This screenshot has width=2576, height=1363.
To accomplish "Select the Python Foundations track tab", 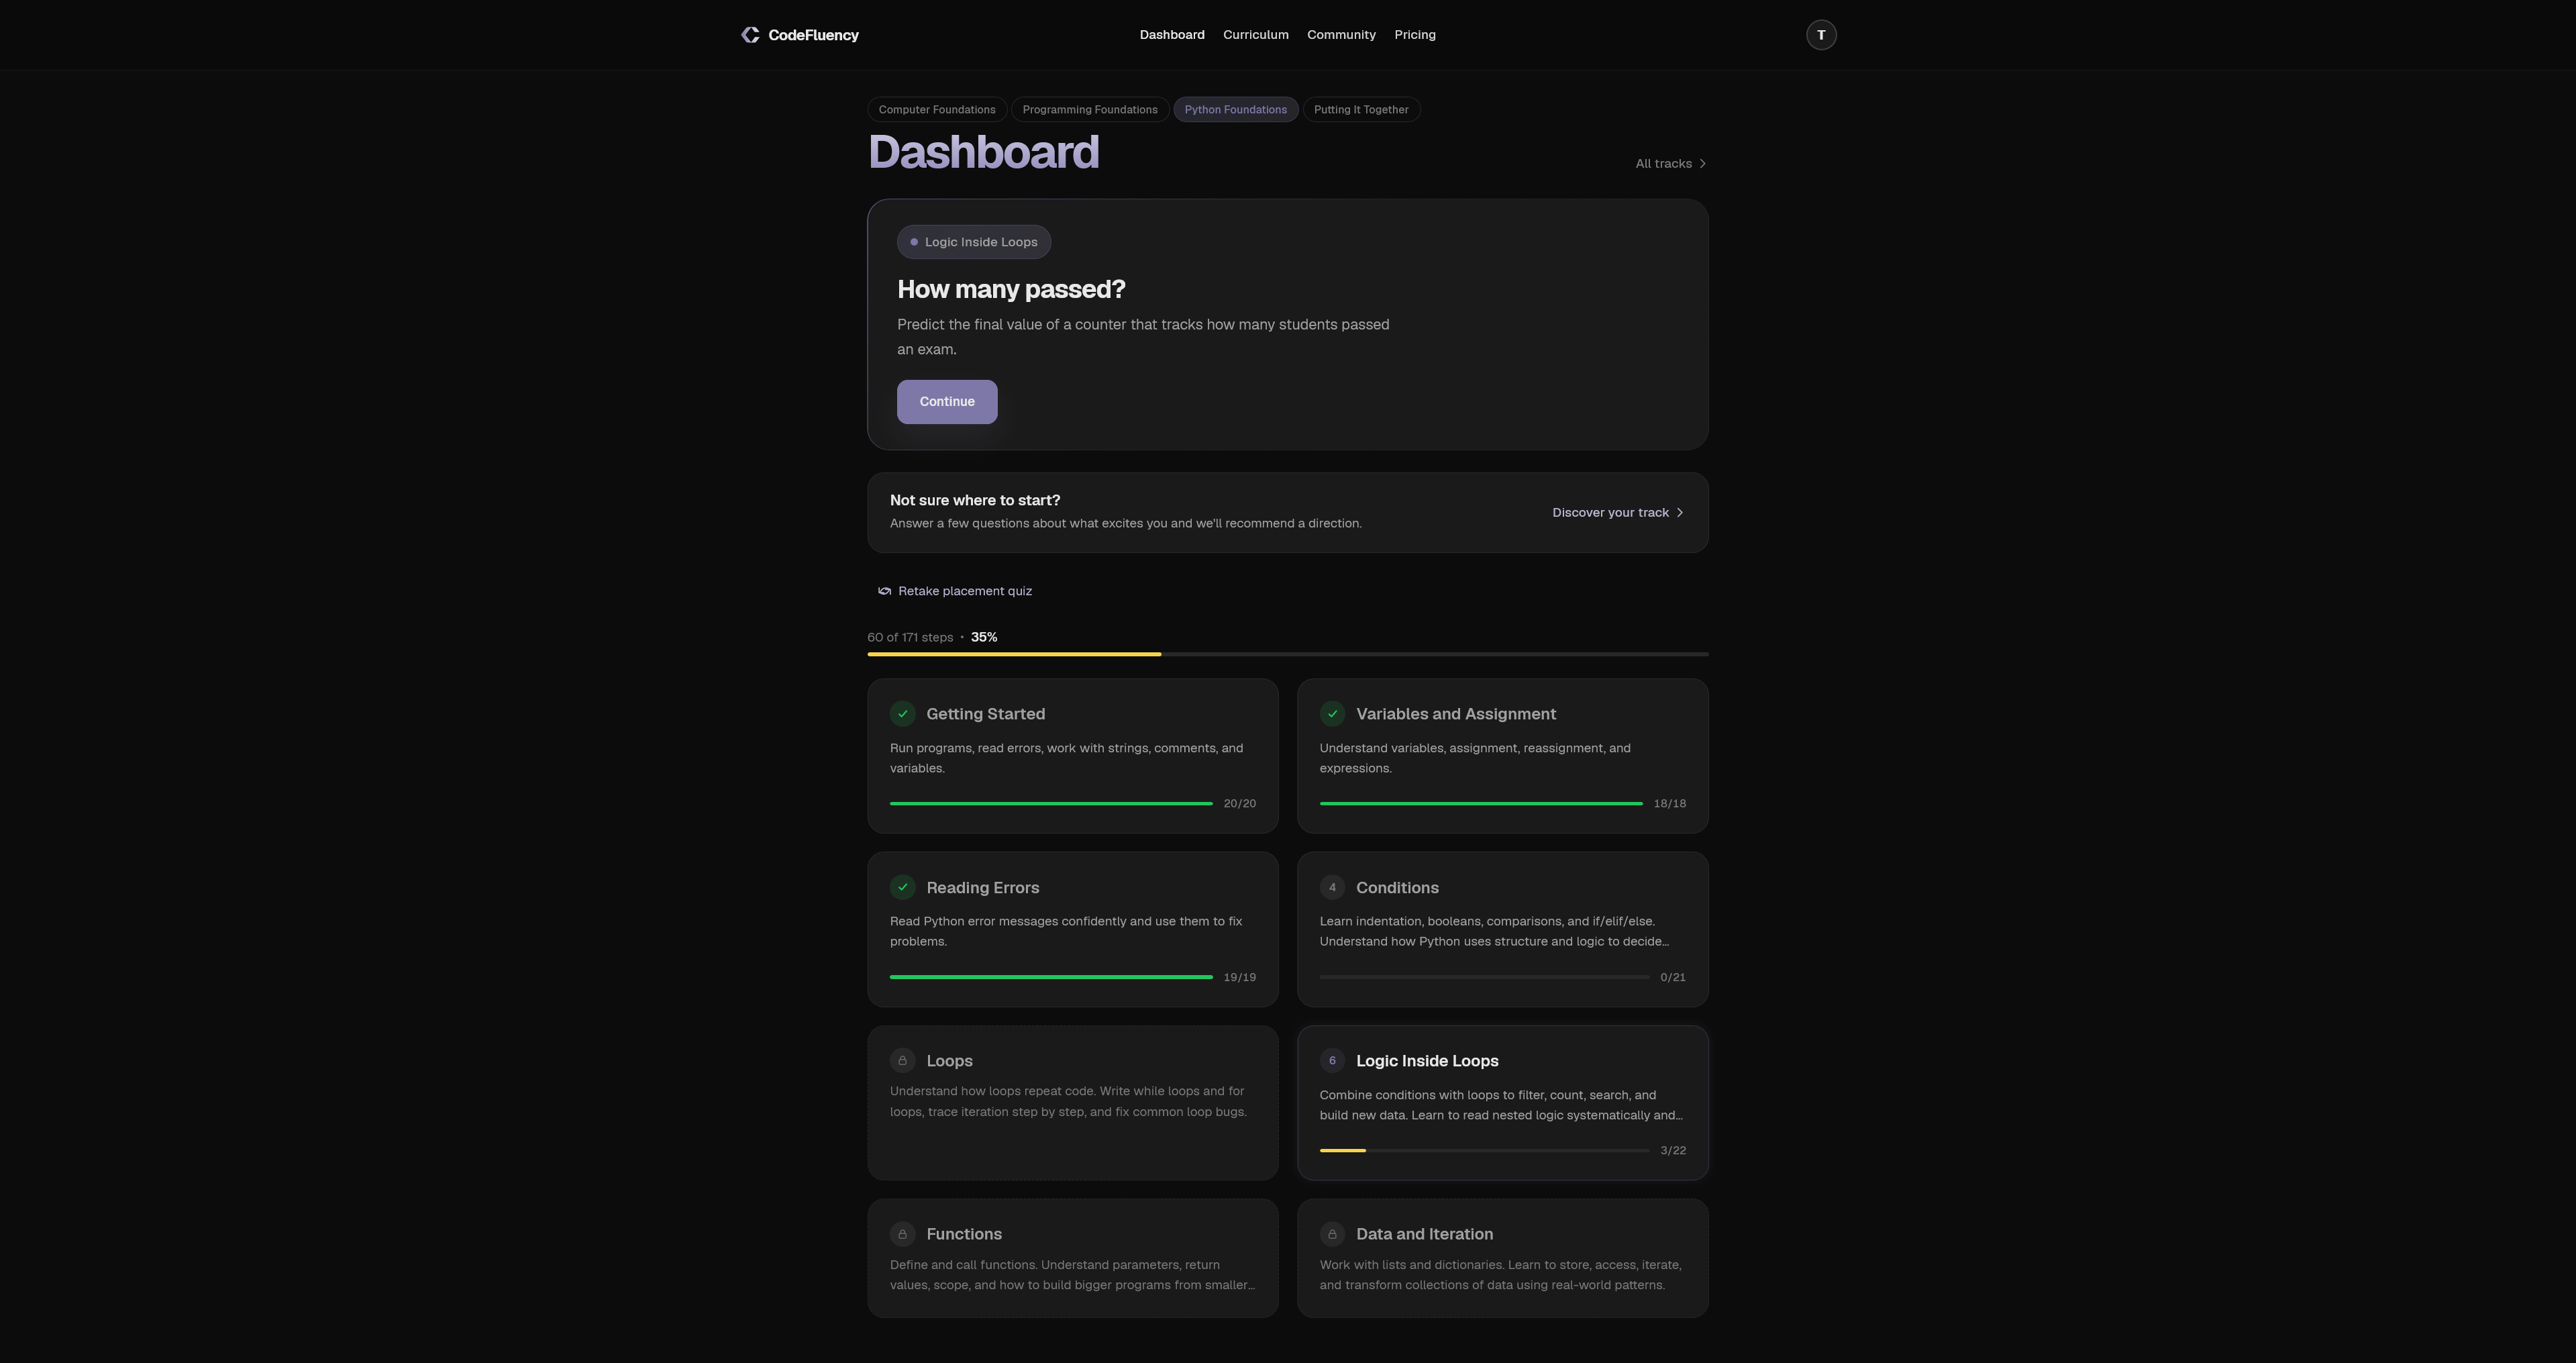I will [1235, 110].
